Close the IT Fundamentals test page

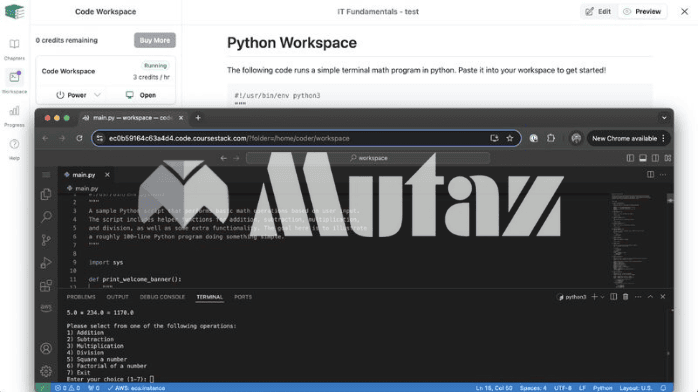(684, 12)
